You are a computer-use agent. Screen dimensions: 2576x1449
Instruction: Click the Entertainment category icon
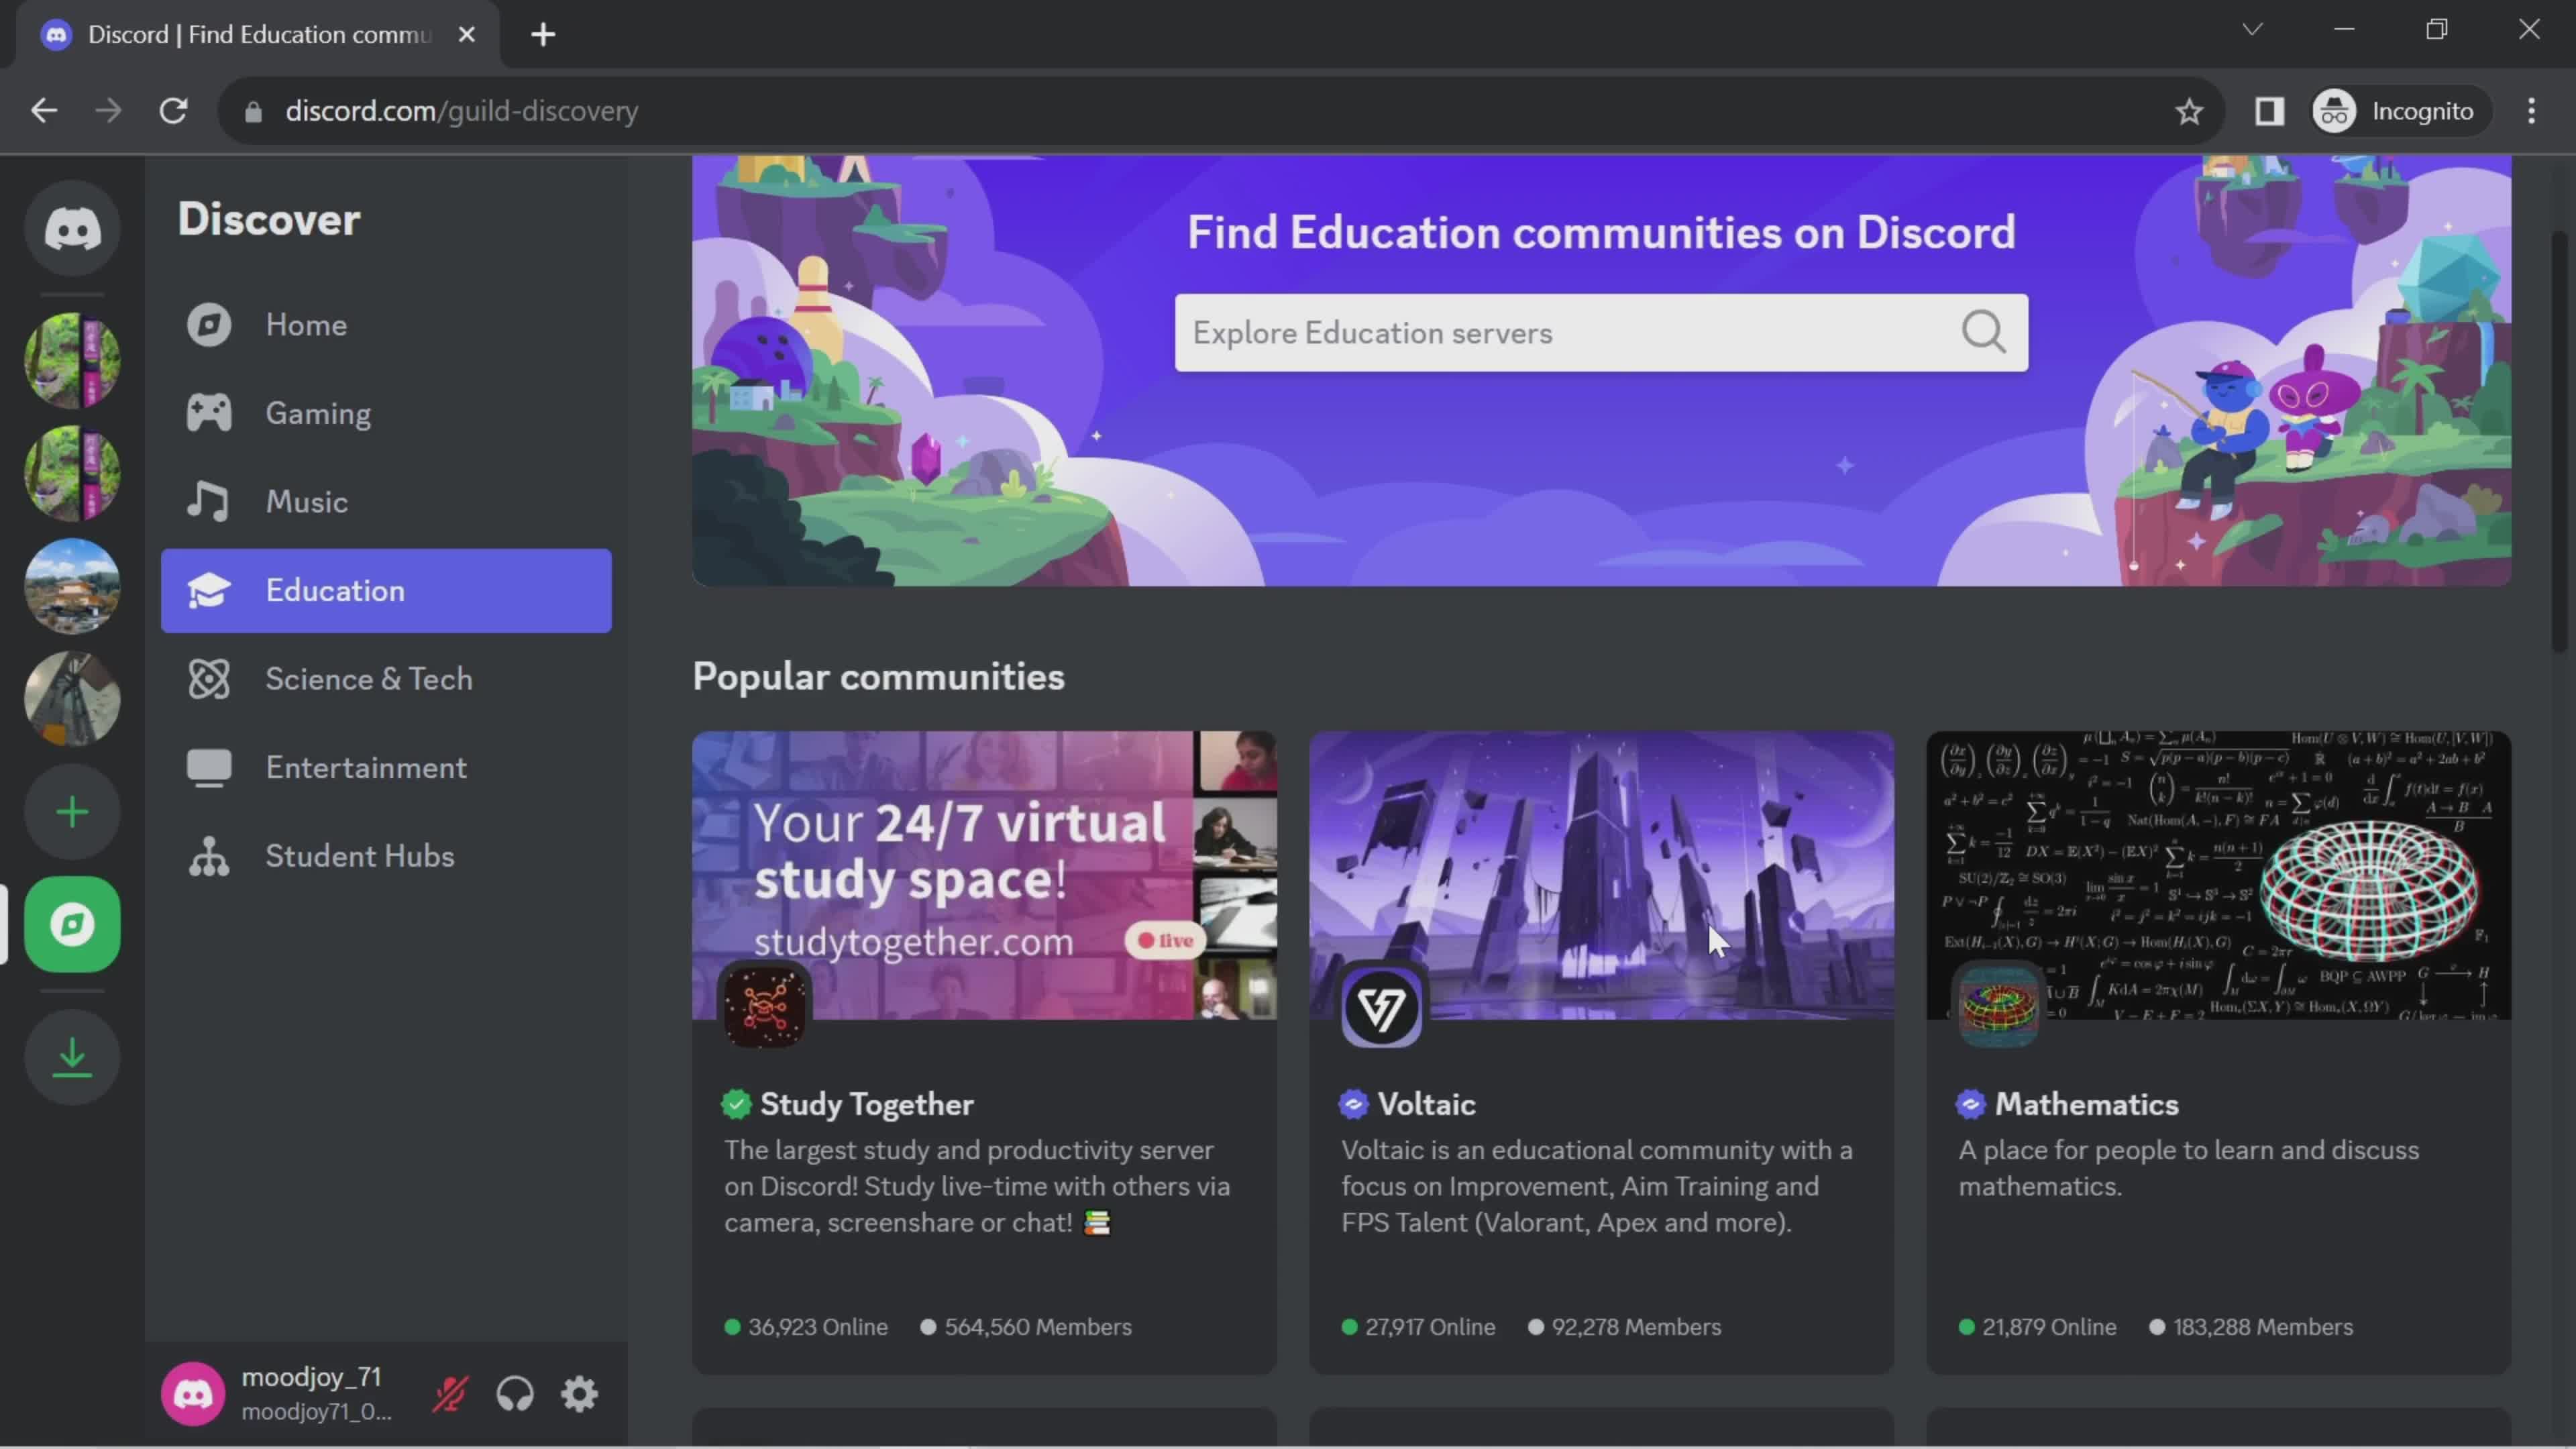[x=209, y=766]
